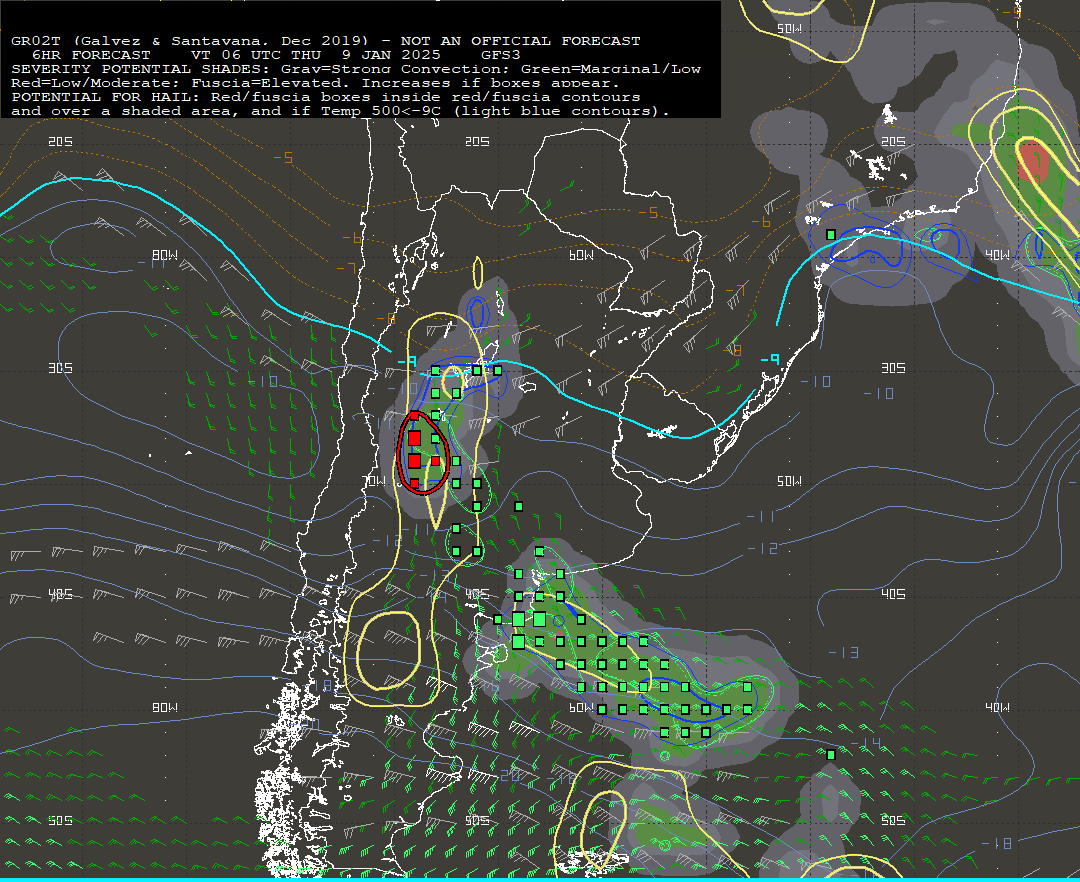Click the '-14' temperature contour label

[865, 742]
